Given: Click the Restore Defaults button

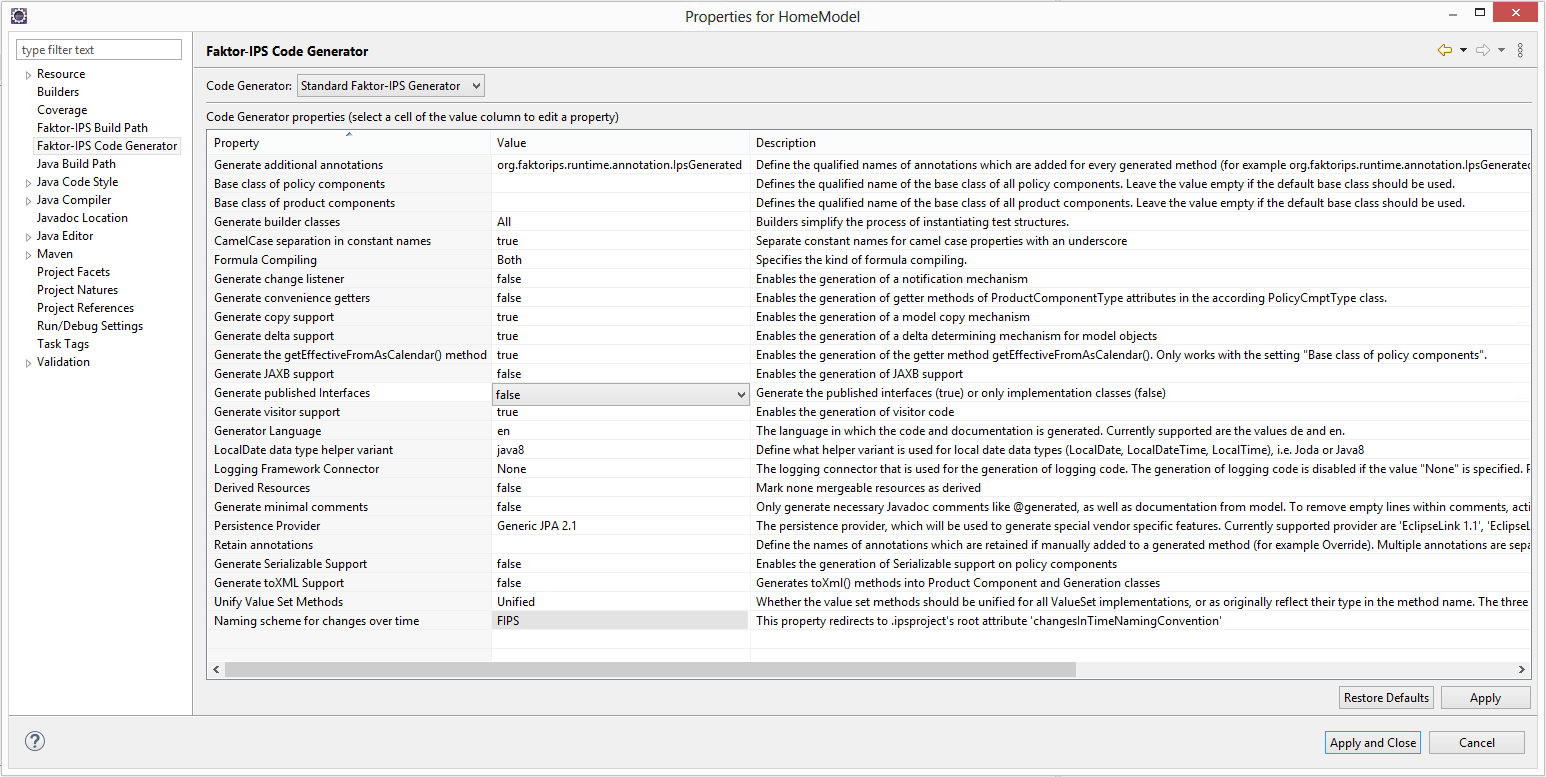Looking at the screenshot, I should pos(1386,698).
